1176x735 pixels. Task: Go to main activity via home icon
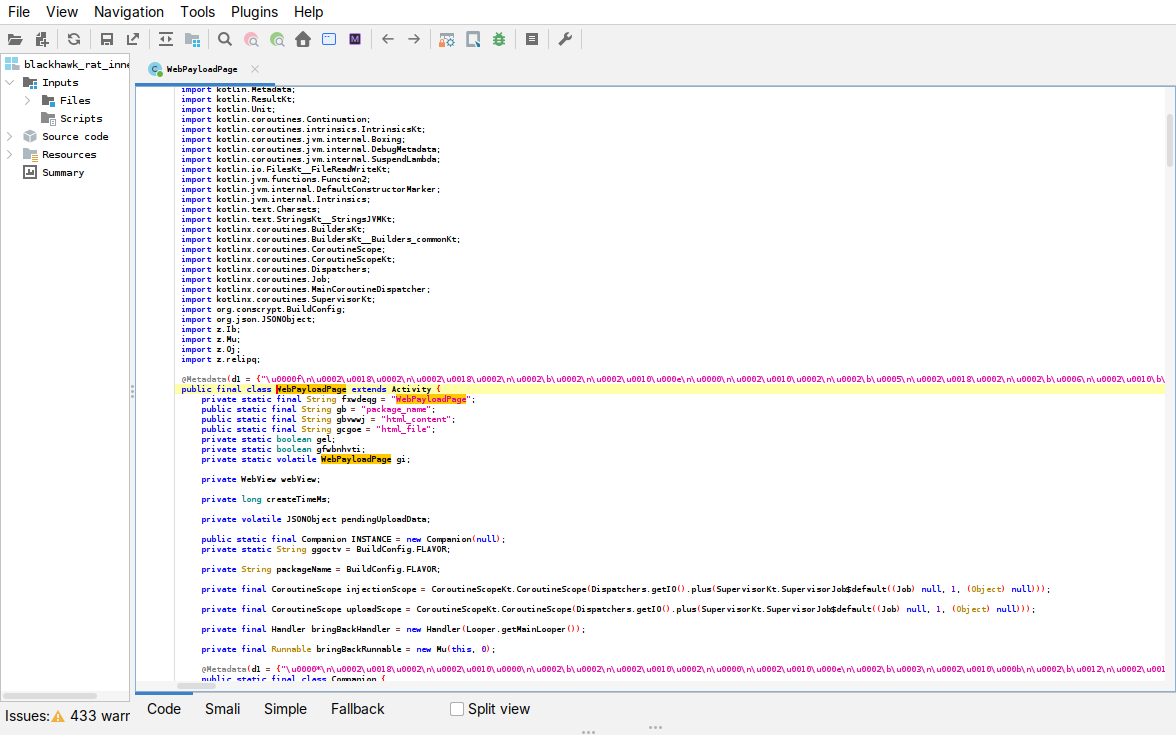tap(303, 40)
